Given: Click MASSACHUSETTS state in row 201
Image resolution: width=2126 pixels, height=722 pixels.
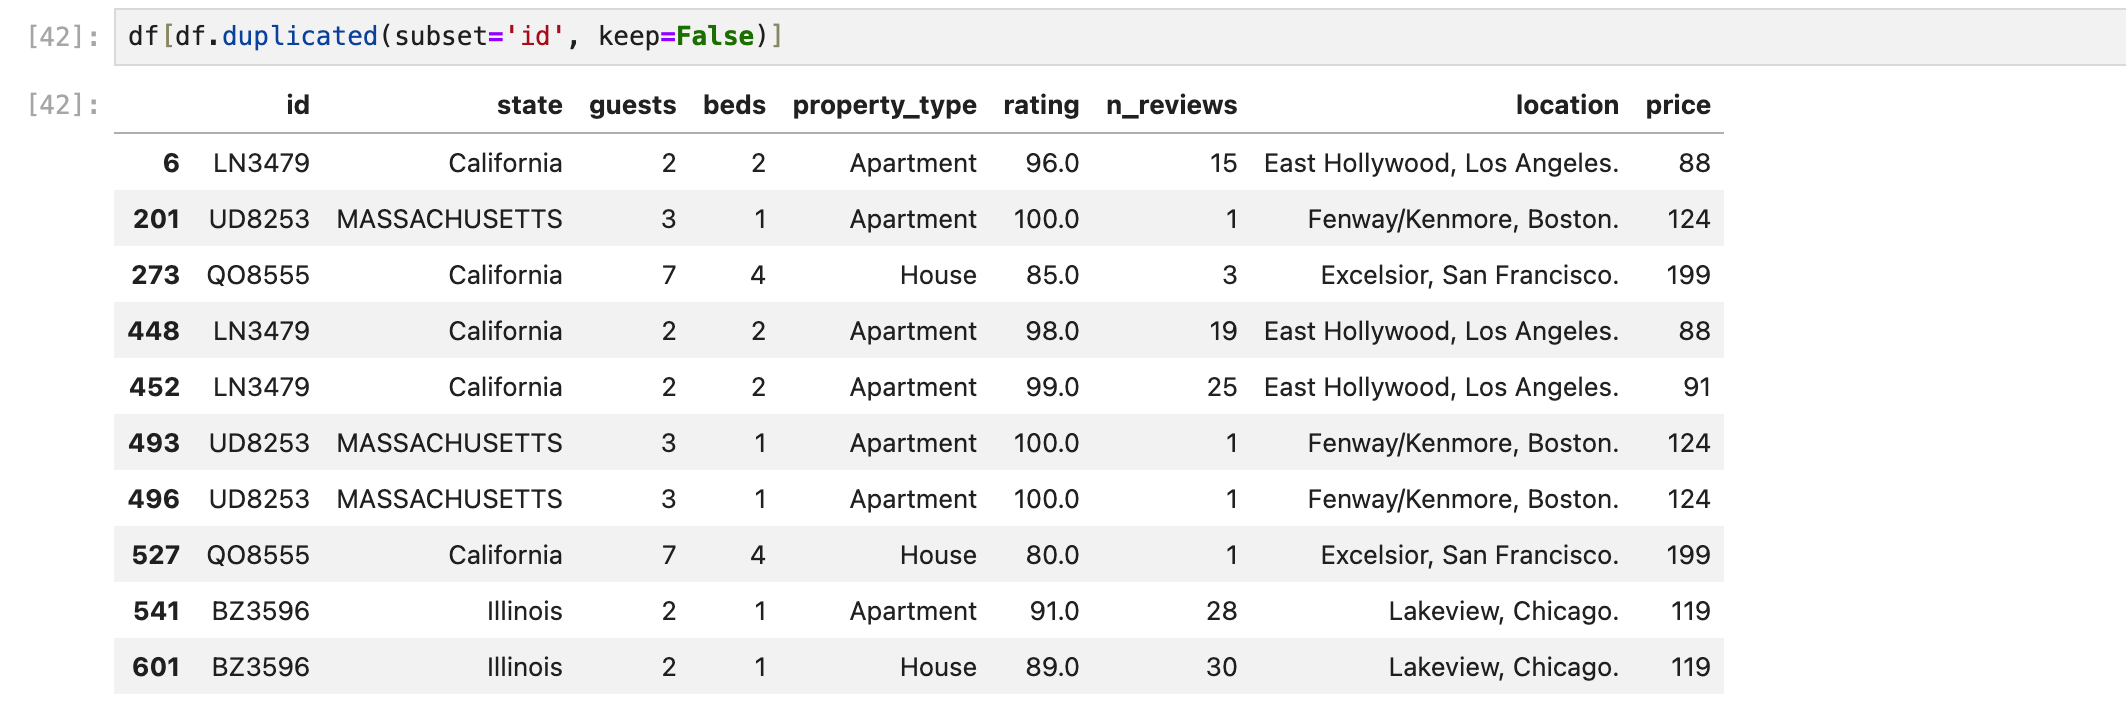Looking at the screenshot, I should [450, 219].
